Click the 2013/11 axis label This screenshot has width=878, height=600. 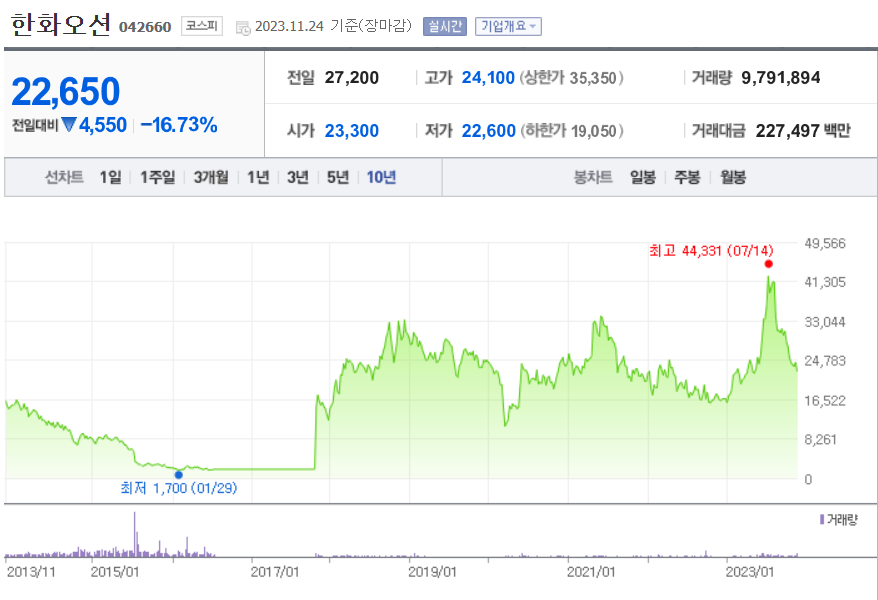coord(31,572)
